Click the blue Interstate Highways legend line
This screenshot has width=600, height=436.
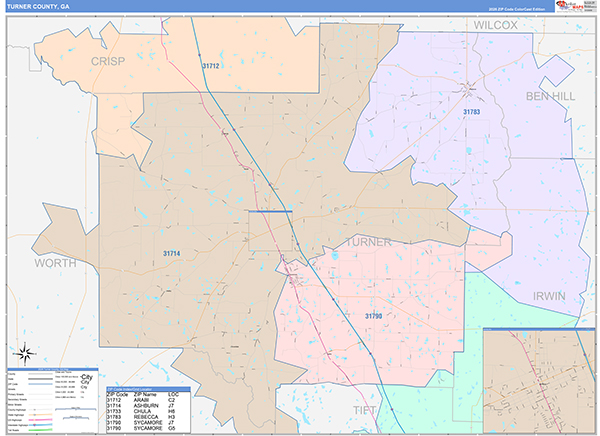40,425
